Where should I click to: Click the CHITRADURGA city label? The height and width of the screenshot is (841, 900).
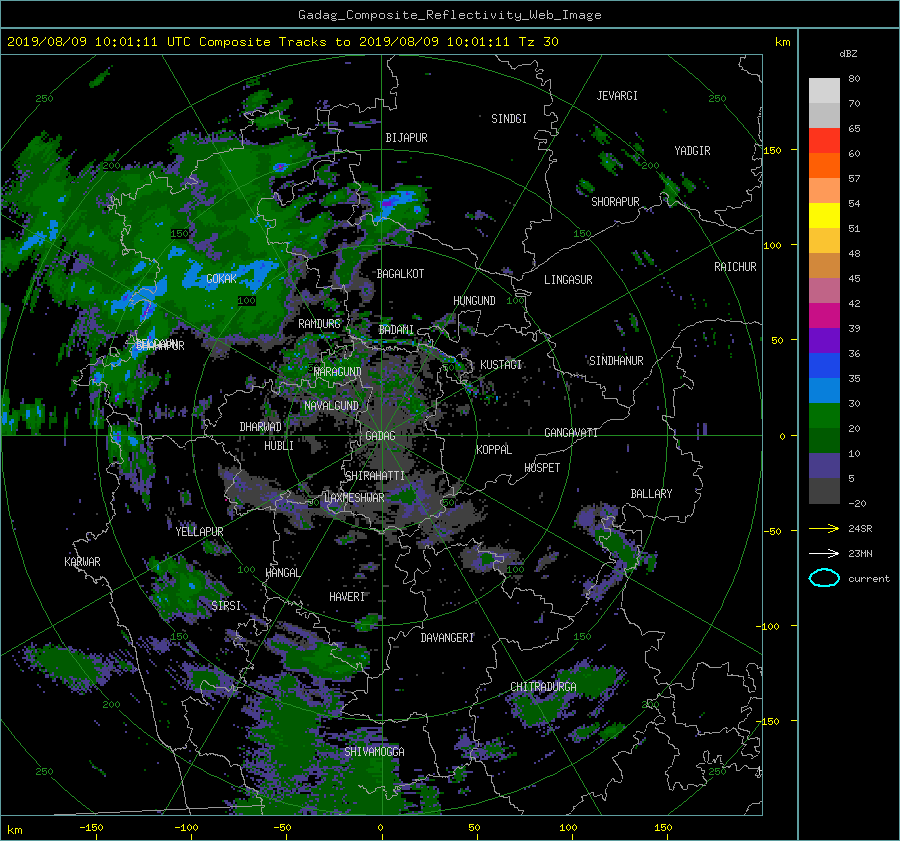coord(543,687)
